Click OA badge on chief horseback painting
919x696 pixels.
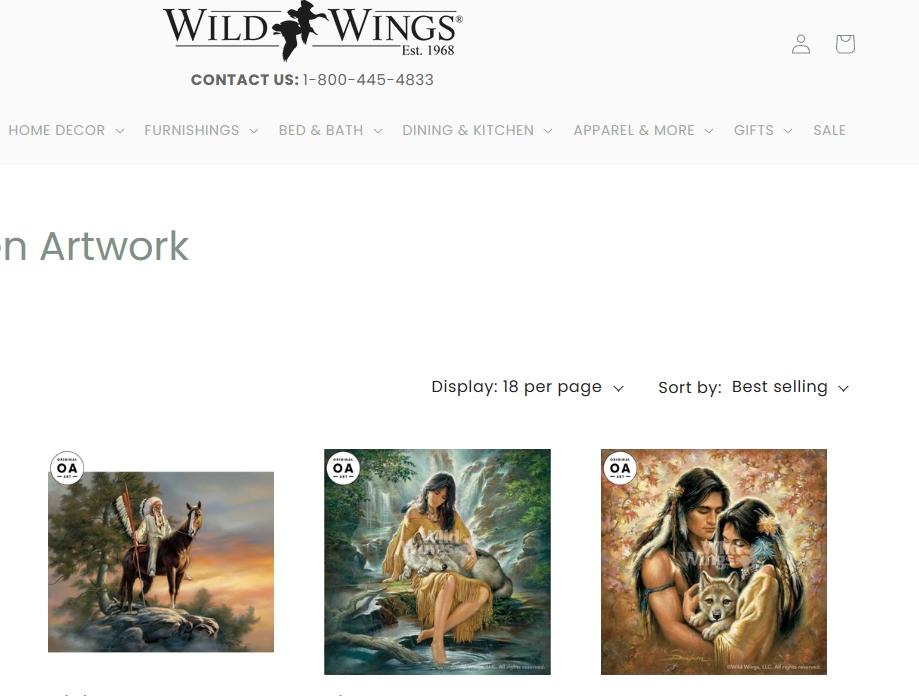click(67, 468)
